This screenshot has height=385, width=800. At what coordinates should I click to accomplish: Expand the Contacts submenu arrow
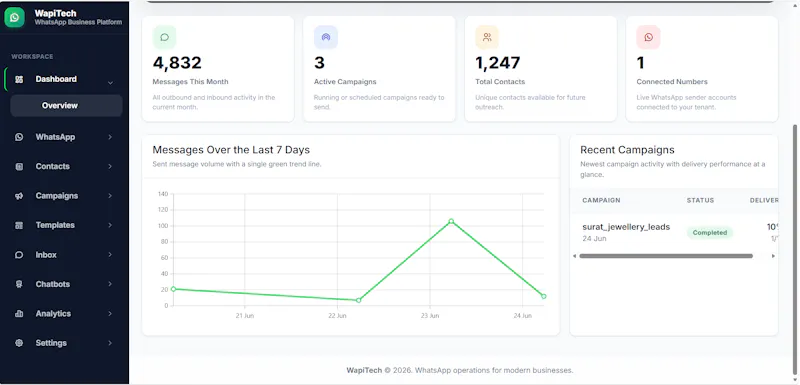(110, 166)
